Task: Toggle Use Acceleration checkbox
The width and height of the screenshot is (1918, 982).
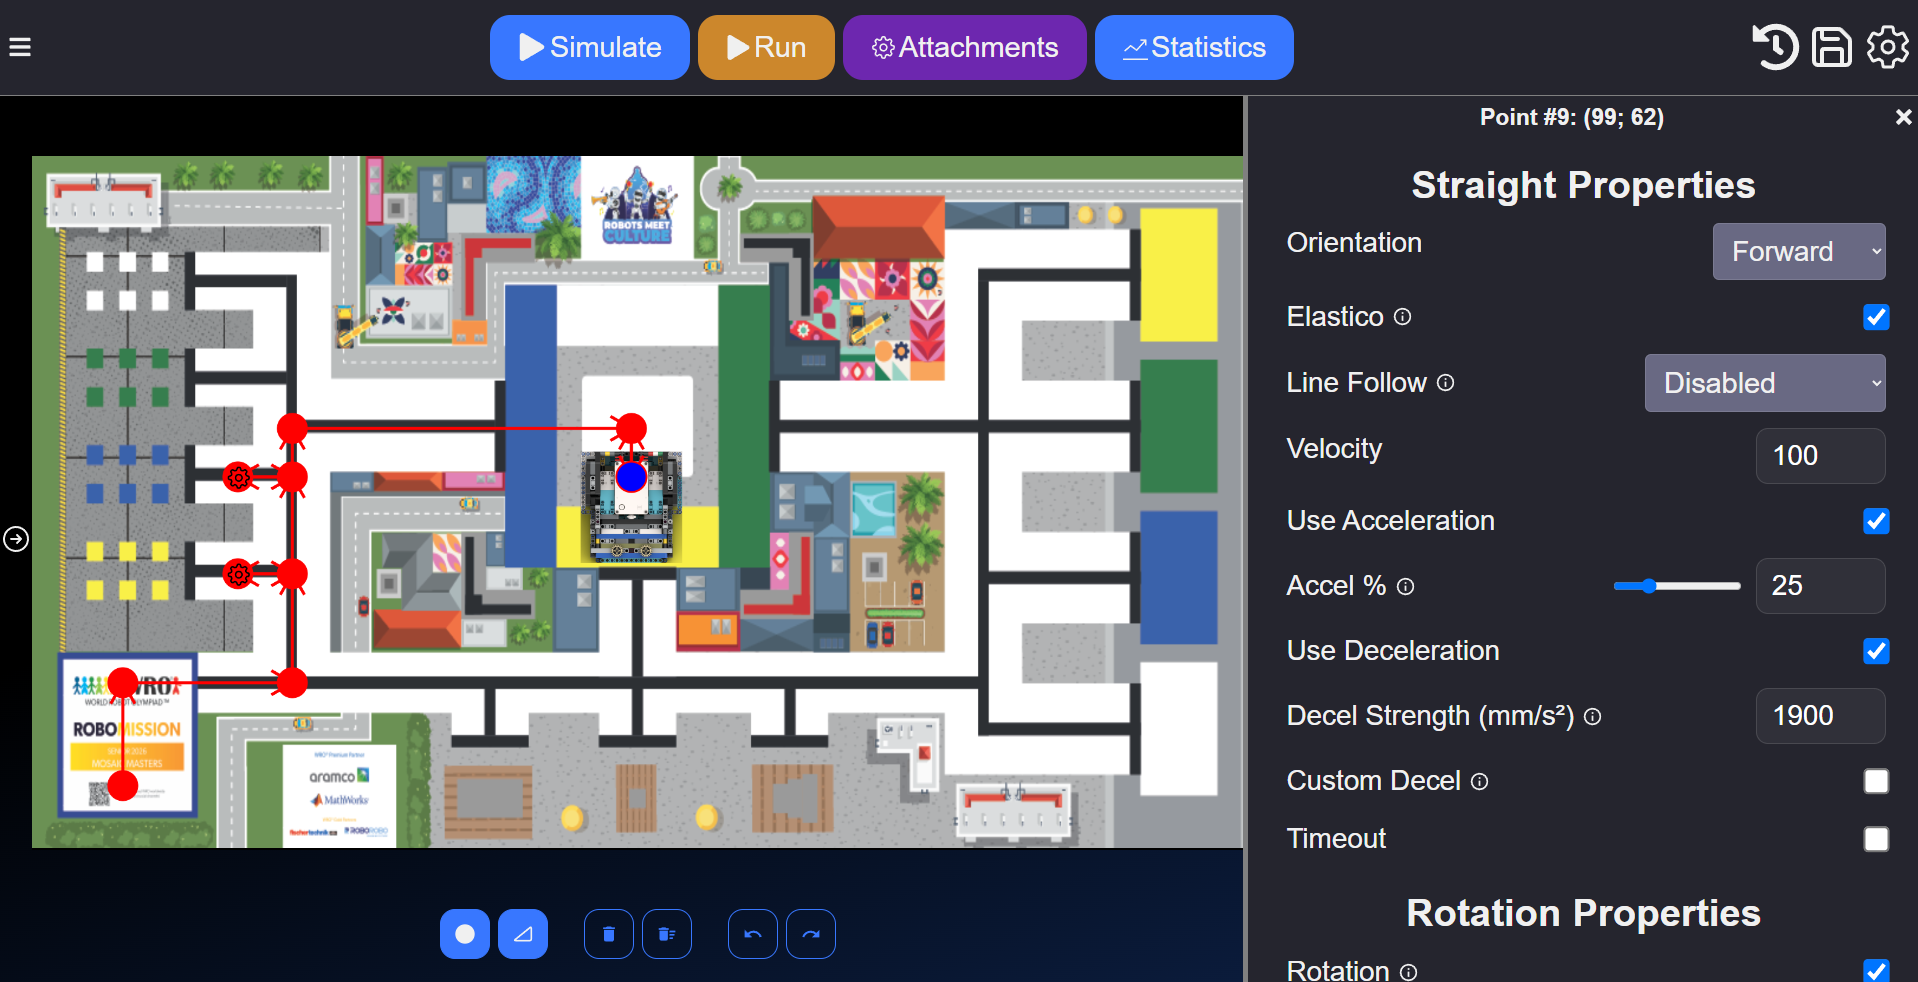Action: coord(1876,521)
